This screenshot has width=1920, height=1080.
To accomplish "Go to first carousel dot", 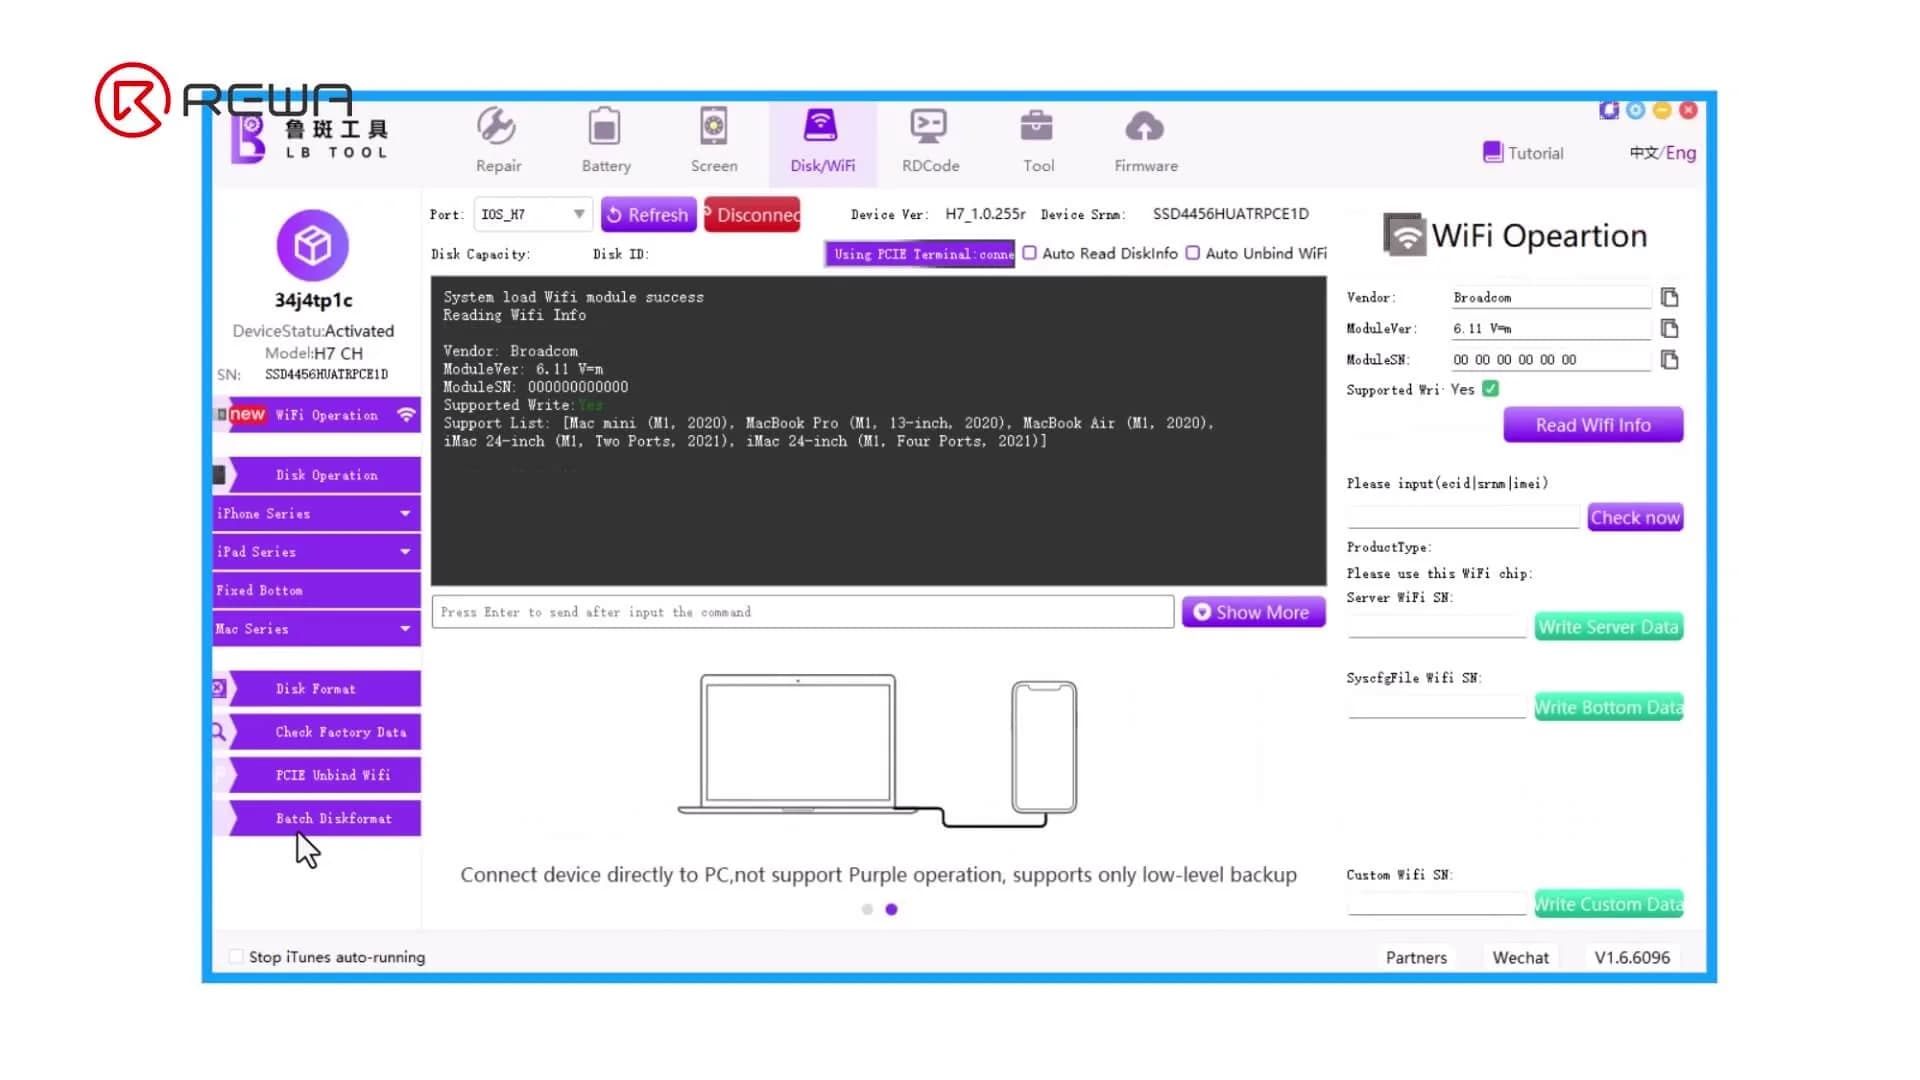I will coord(867,909).
